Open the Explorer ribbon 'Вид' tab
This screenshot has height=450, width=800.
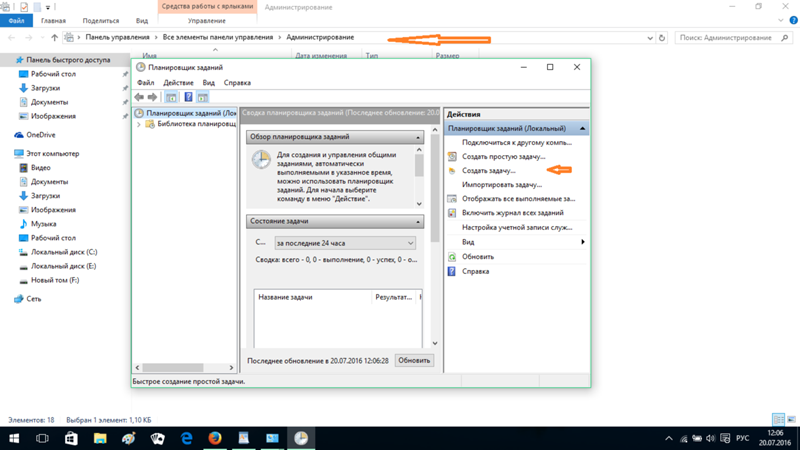pyautogui.click(x=142, y=21)
